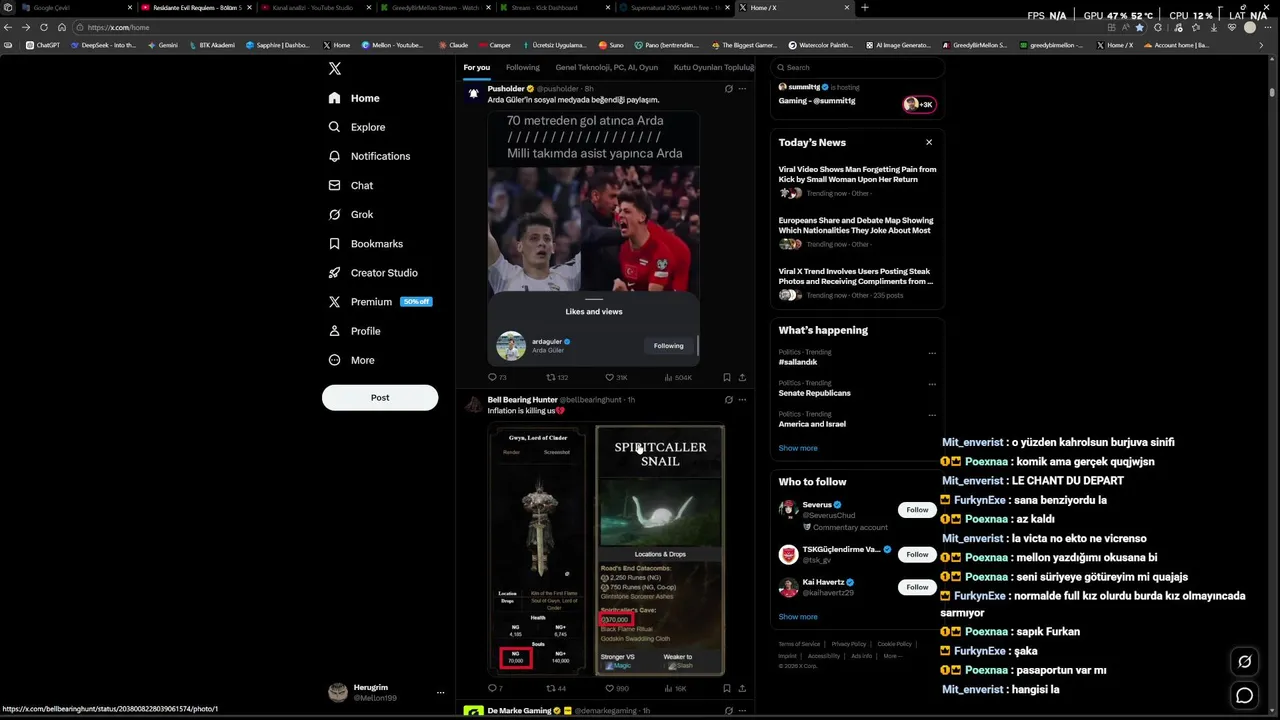1280x720 pixels.
Task: Bookmark Pusholder's post
Action: tap(727, 377)
